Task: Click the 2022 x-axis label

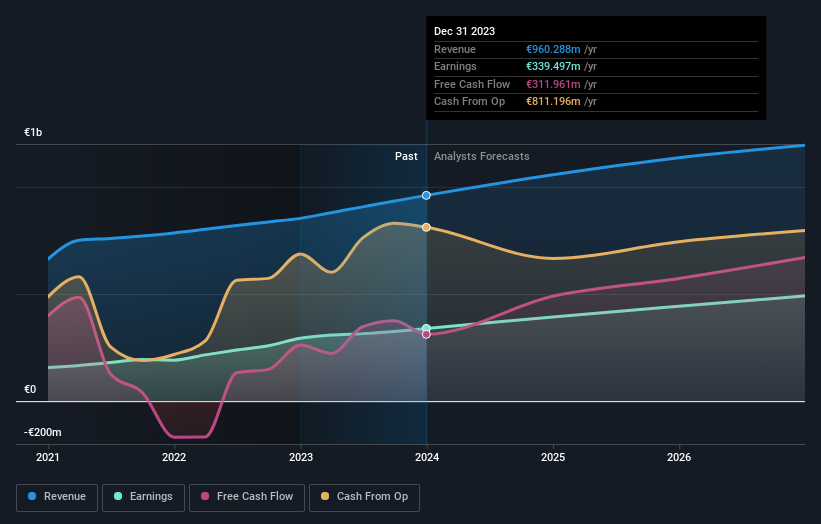Action: [174, 458]
